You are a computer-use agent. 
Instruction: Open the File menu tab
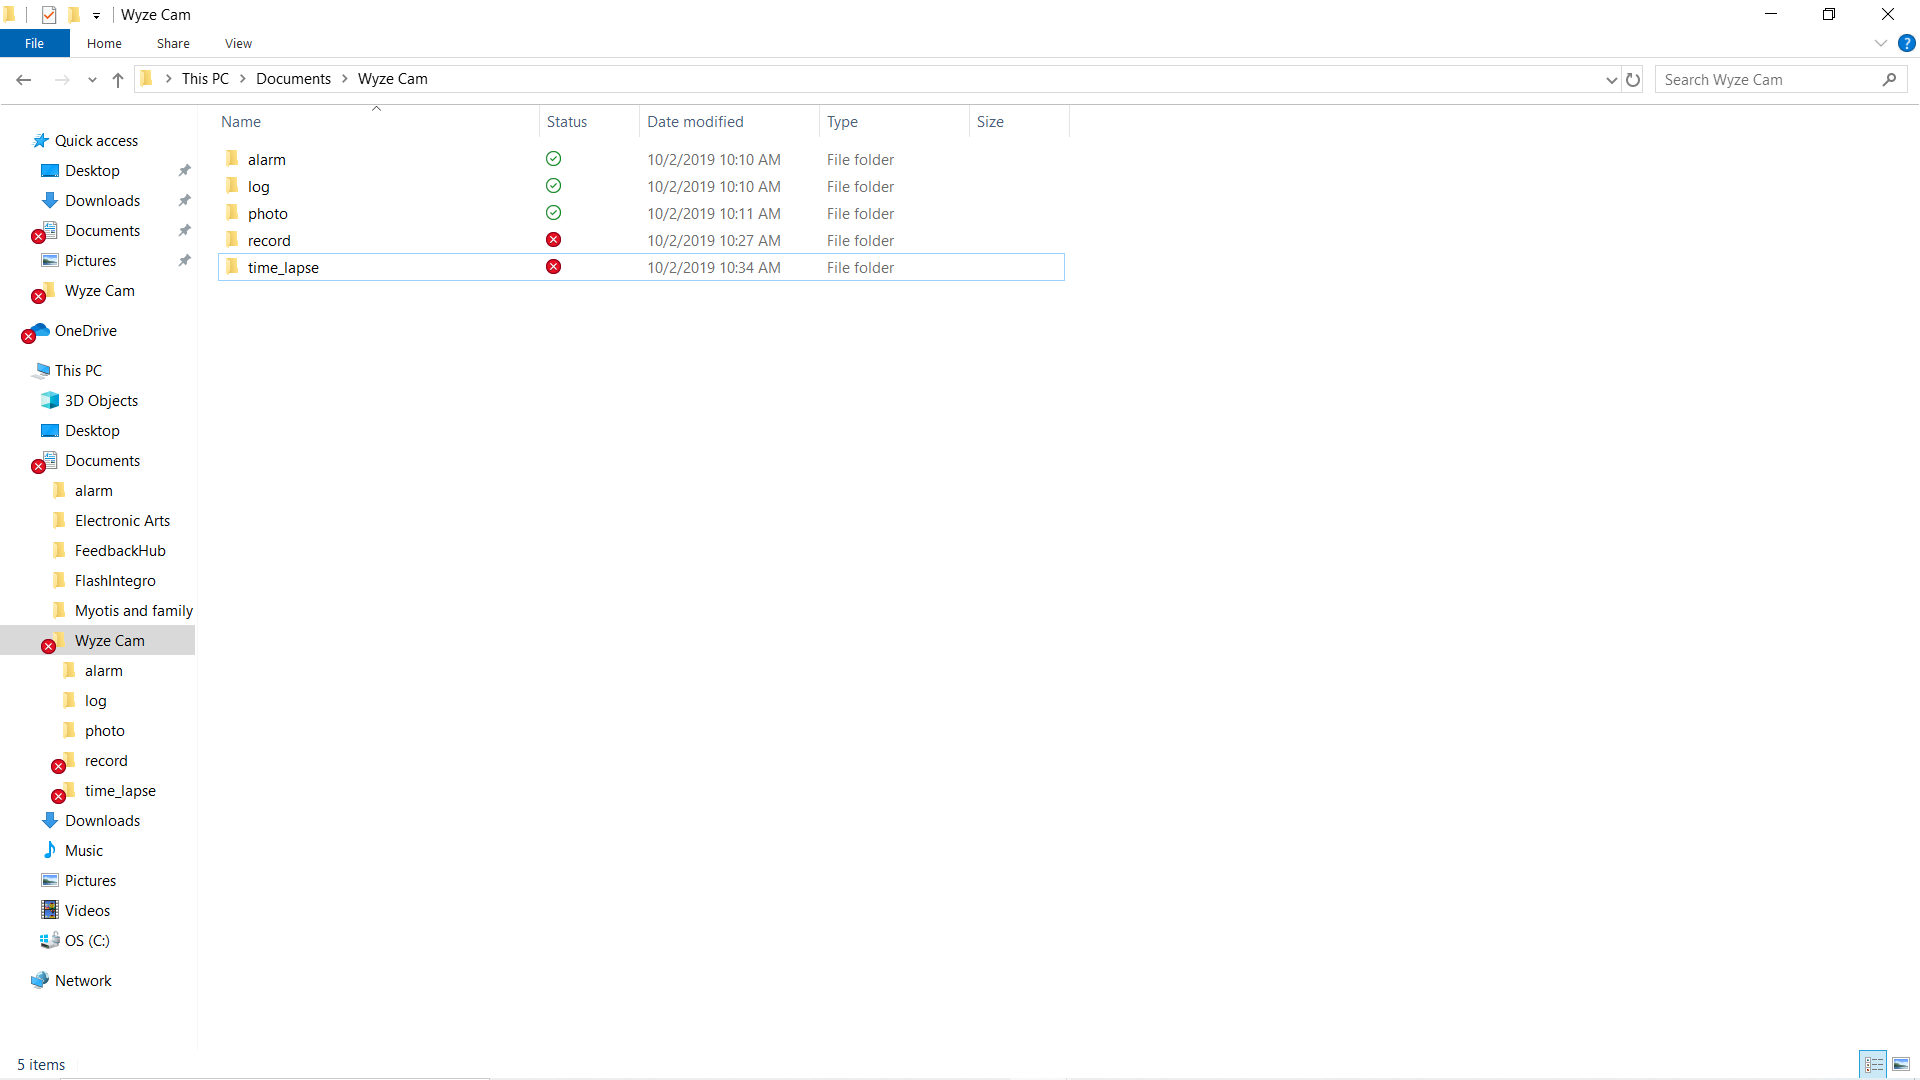click(34, 43)
